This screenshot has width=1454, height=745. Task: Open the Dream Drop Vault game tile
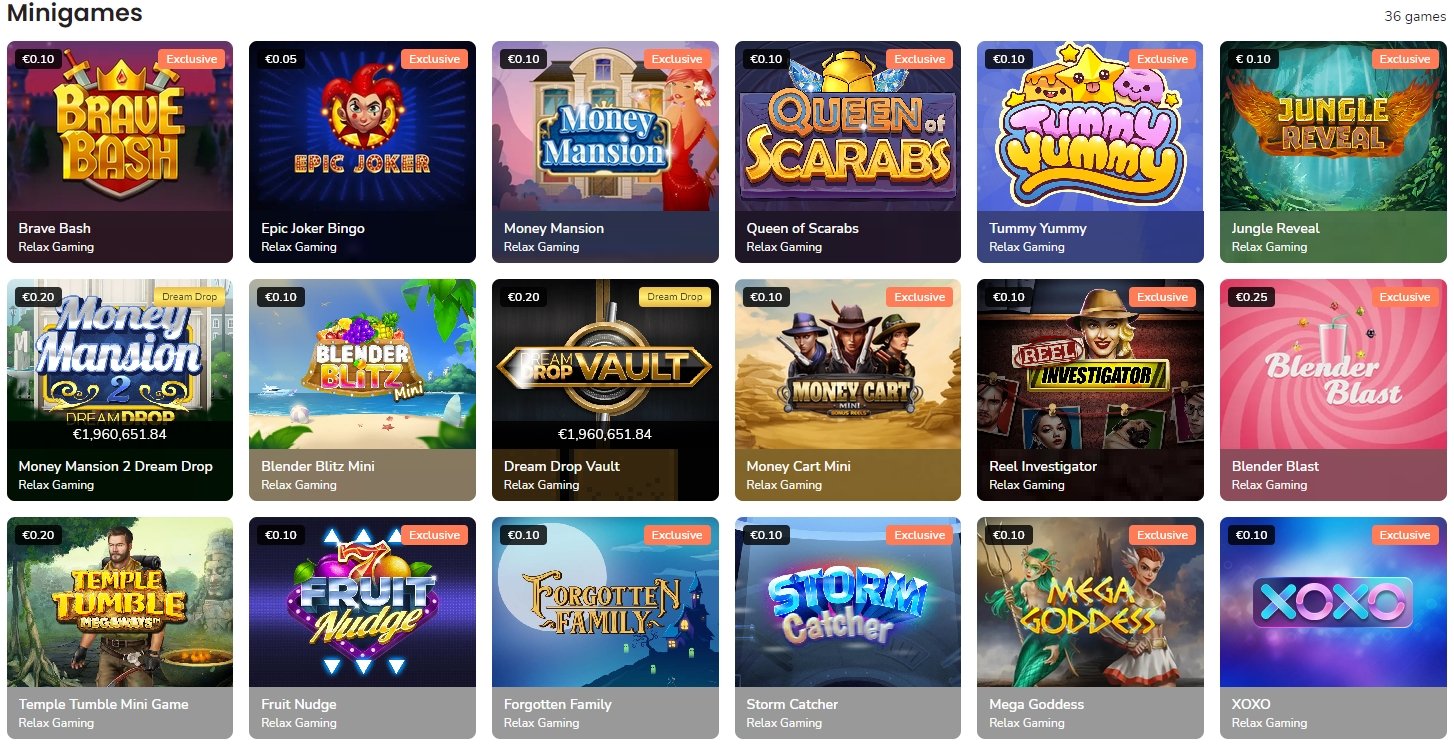[x=605, y=390]
